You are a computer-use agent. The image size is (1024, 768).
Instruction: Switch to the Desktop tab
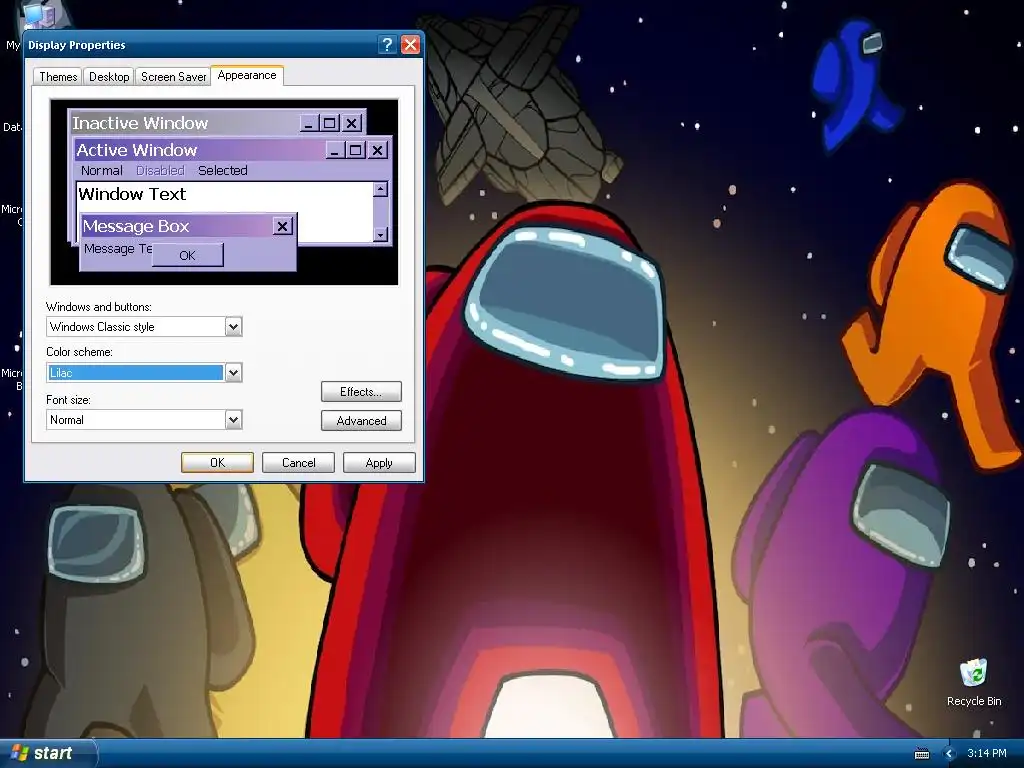point(109,76)
